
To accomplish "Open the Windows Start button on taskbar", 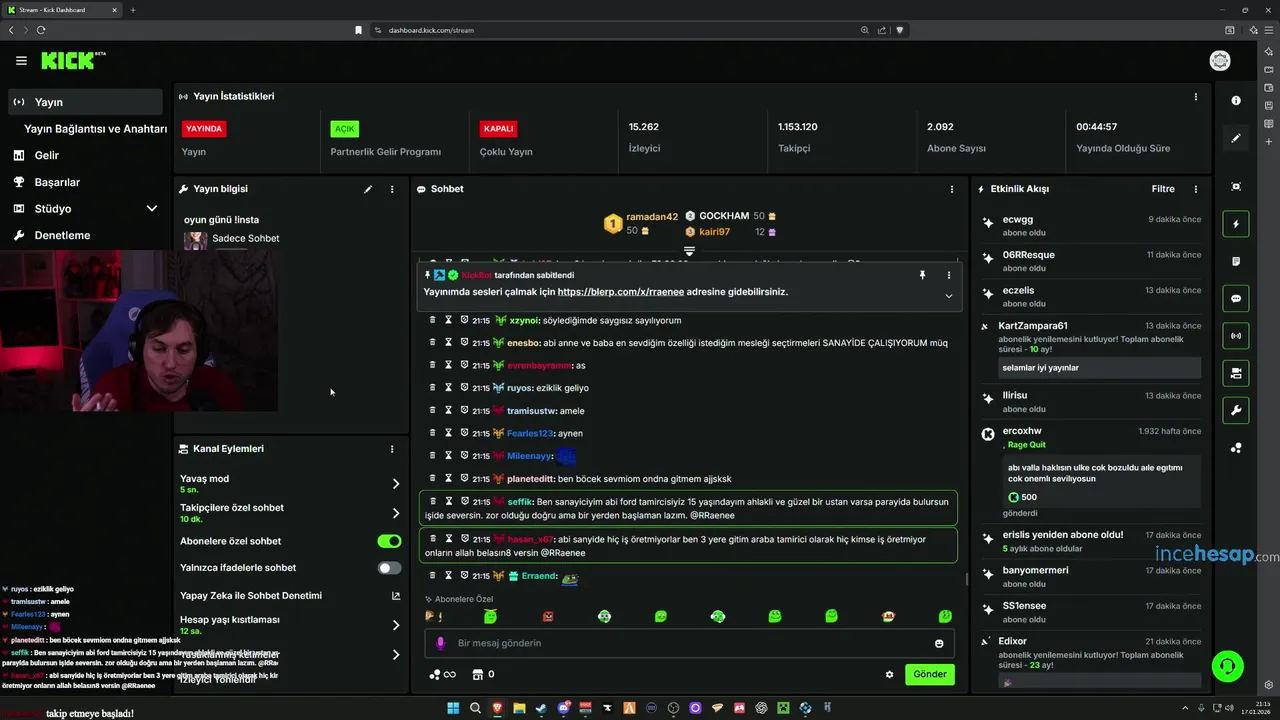I will (453, 708).
